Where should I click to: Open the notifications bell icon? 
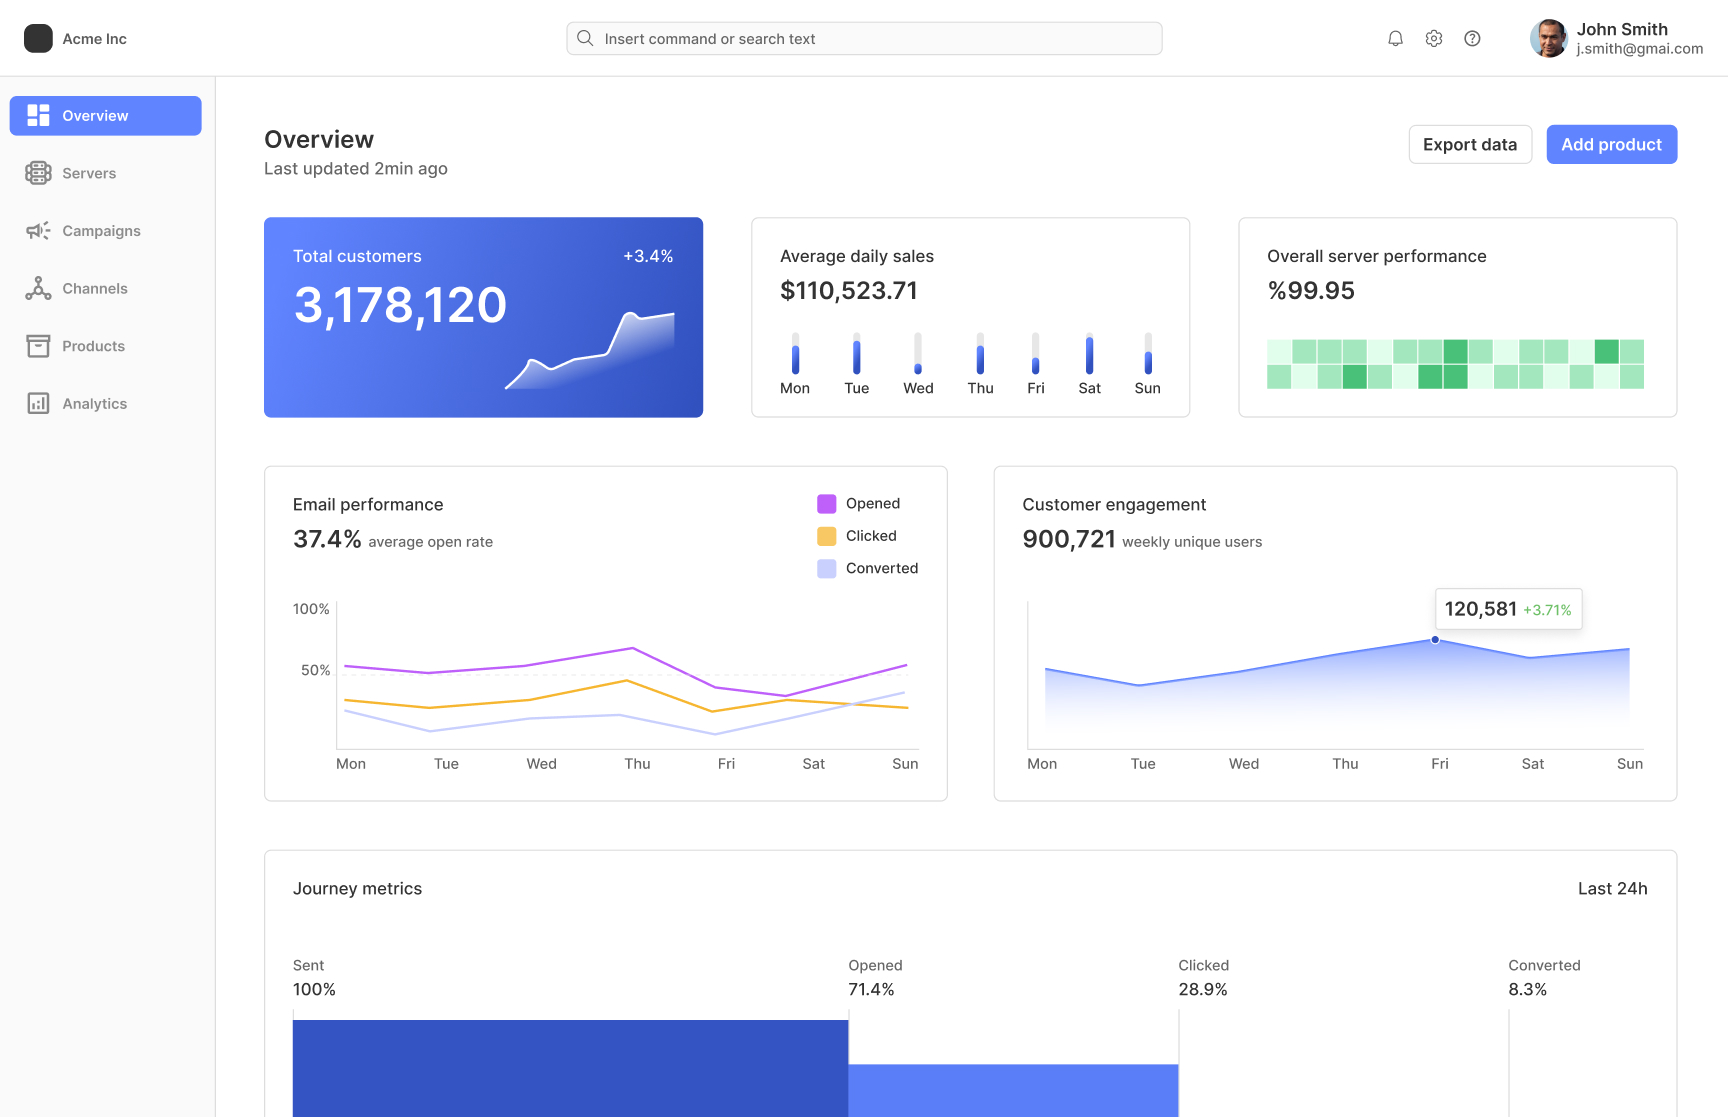pos(1395,38)
